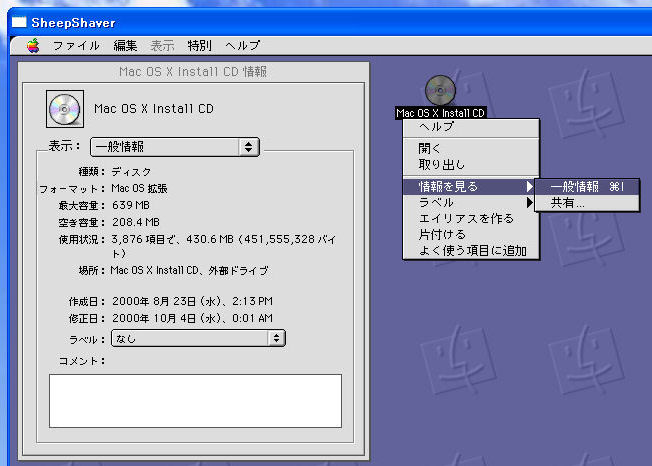Screen dimensions: 652x466
Task: Click the 場所 外部ドライブ location text
Action: point(189,271)
